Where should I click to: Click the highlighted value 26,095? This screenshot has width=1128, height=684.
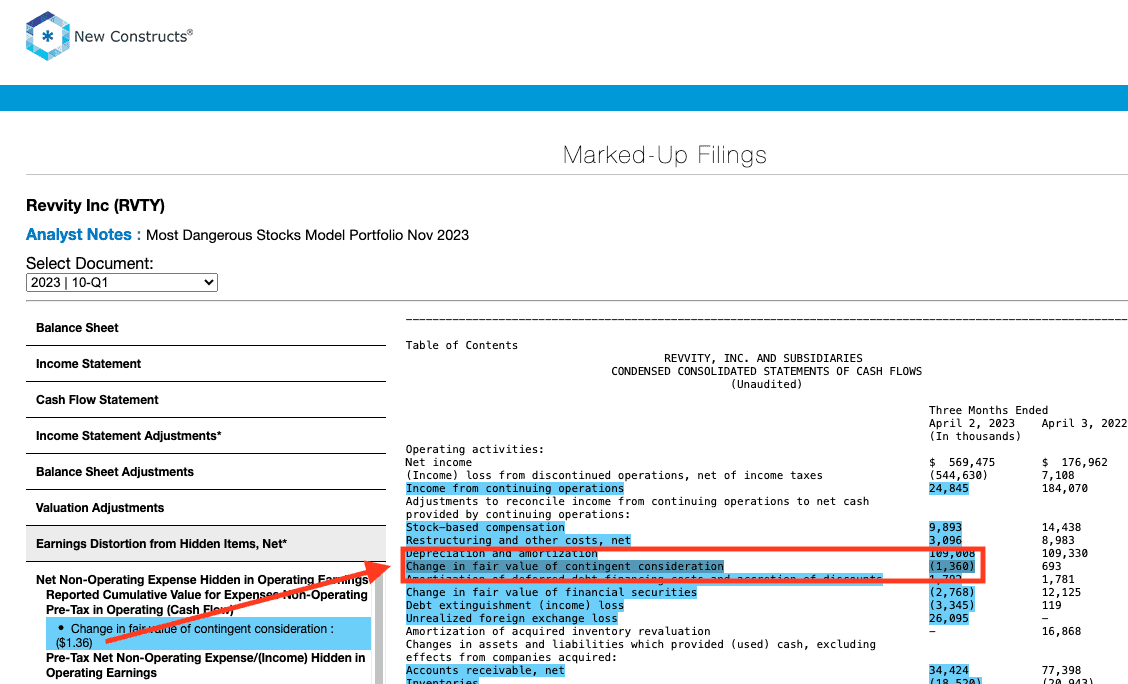pyautogui.click(x=949, y=618)
